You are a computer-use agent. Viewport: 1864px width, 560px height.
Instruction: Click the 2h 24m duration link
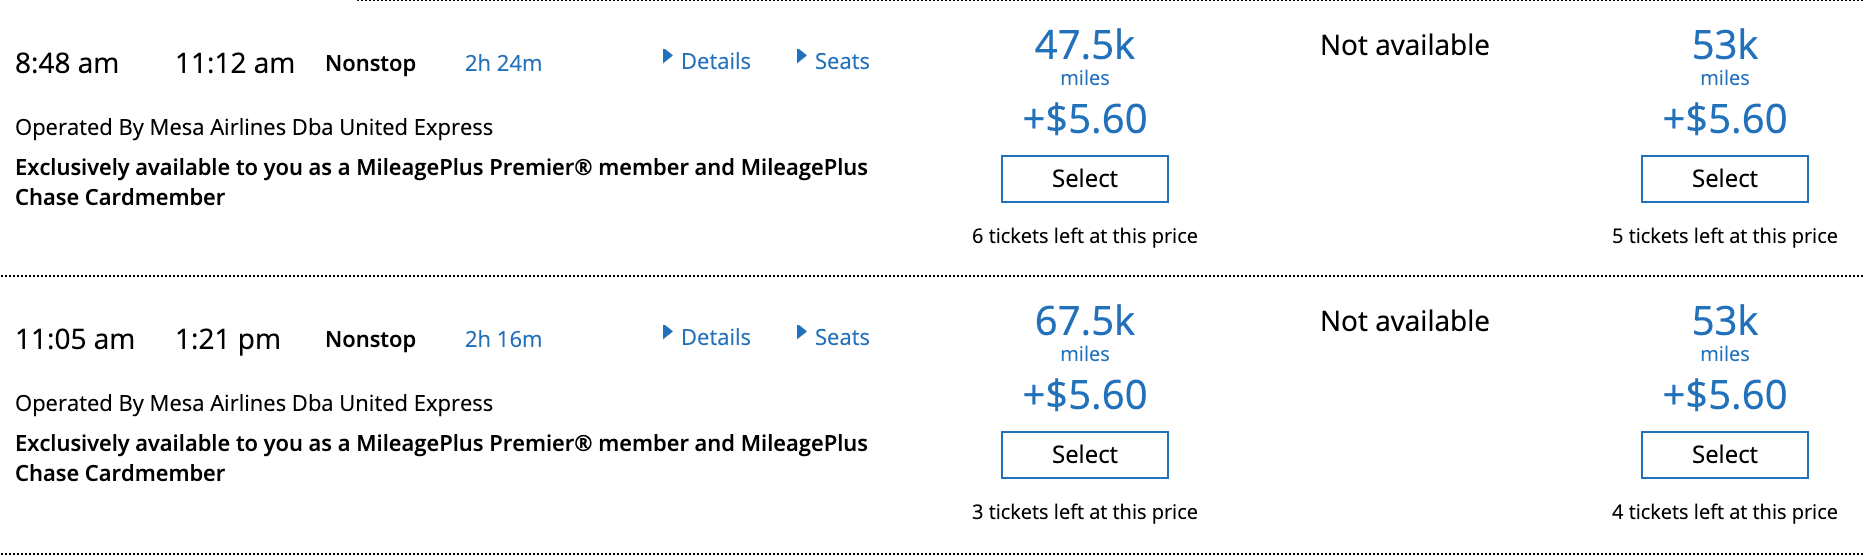(503, 63)
